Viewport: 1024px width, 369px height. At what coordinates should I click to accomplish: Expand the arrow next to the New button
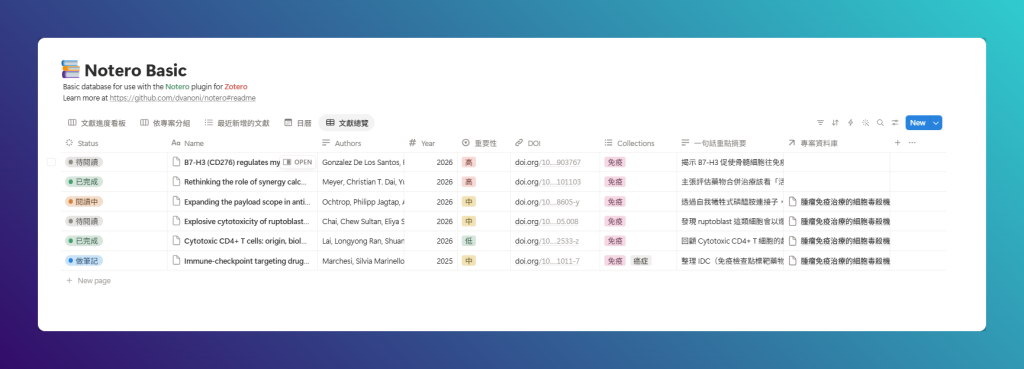[x=936, y=123]
